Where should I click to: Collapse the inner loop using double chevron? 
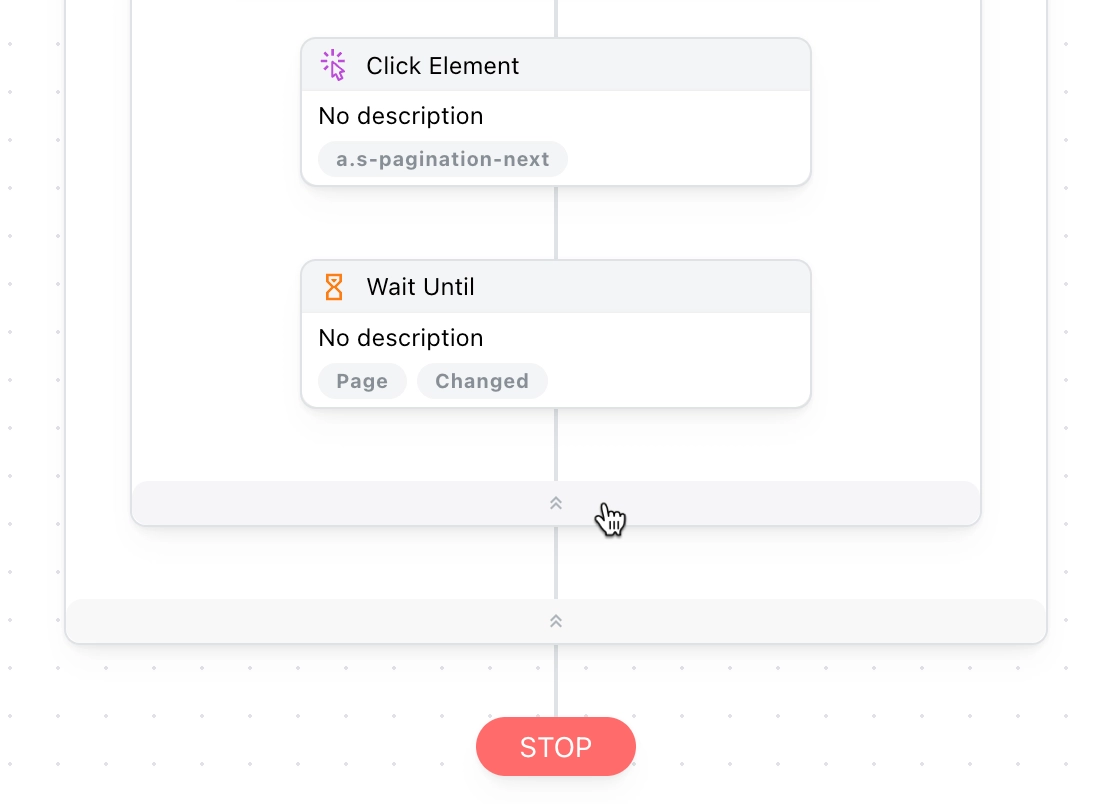pos(556,503)
